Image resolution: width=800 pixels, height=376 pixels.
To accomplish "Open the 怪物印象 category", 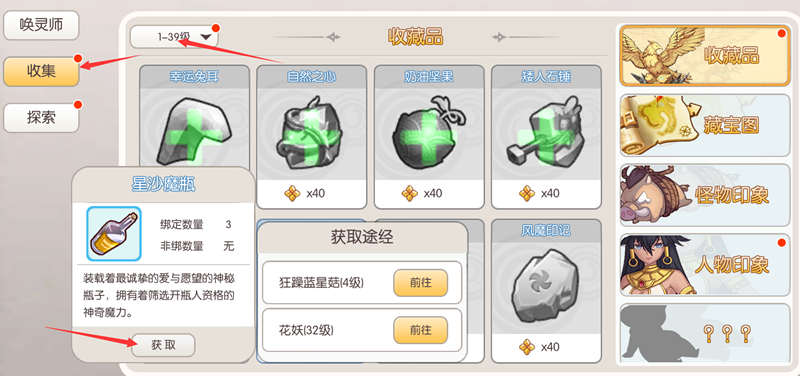I will click(705, 195).
